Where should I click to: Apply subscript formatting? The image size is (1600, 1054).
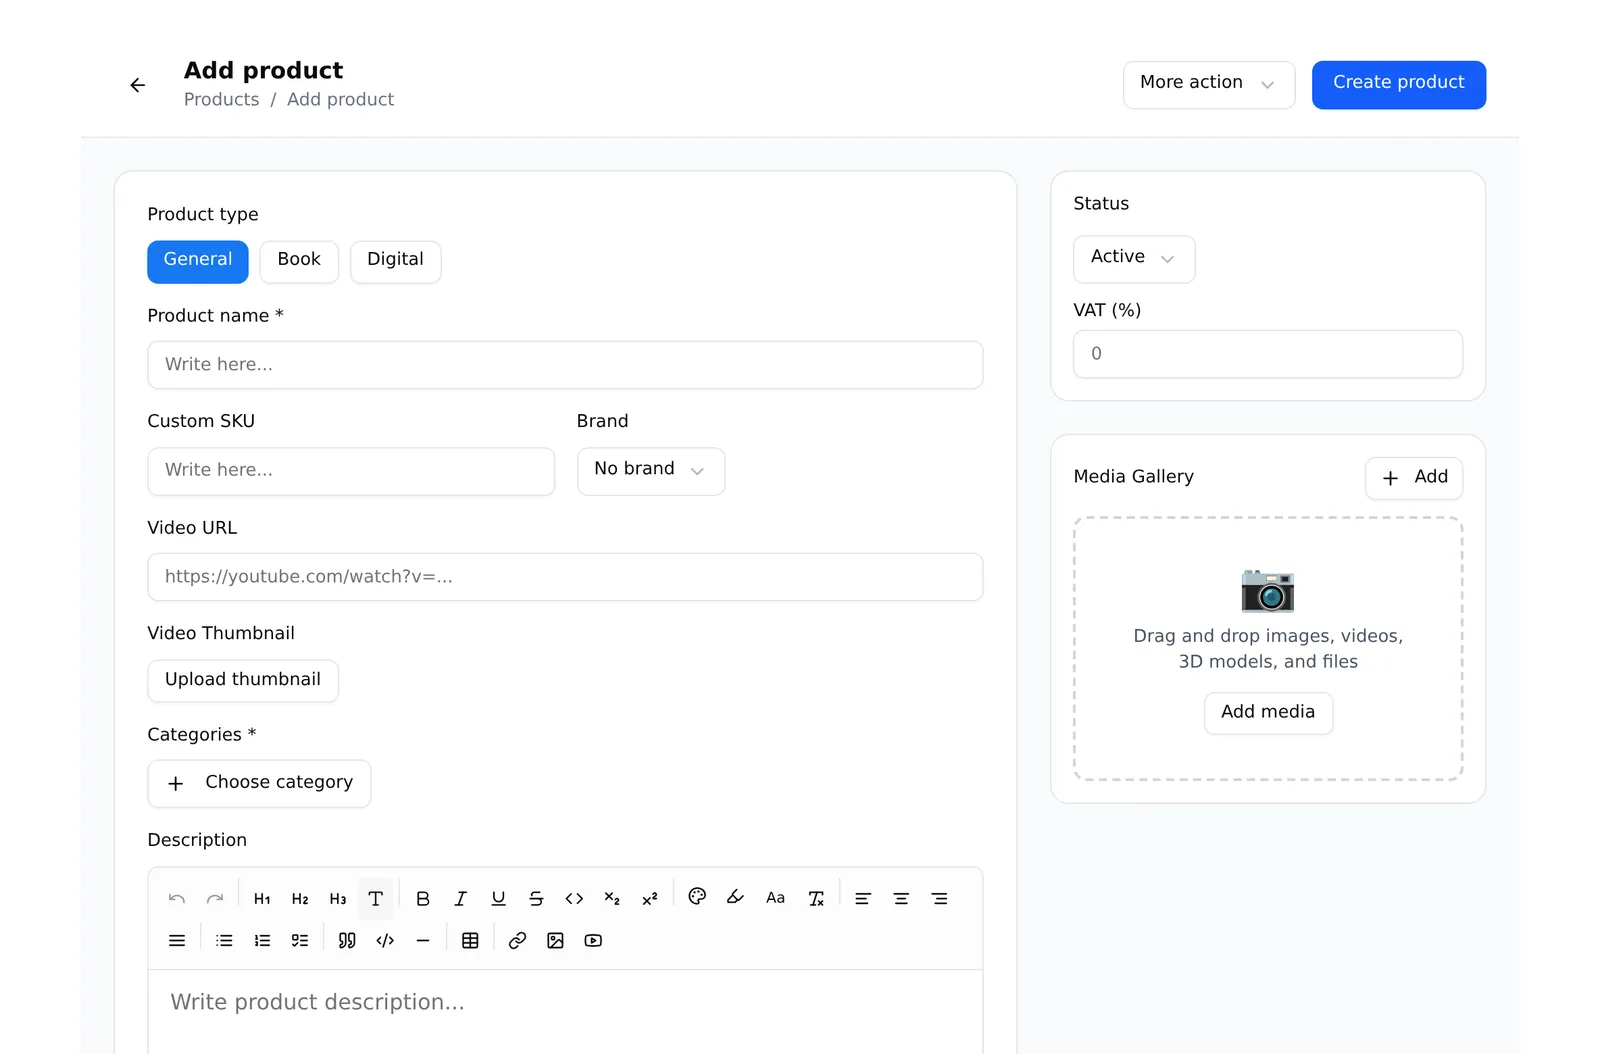[612, 899]
